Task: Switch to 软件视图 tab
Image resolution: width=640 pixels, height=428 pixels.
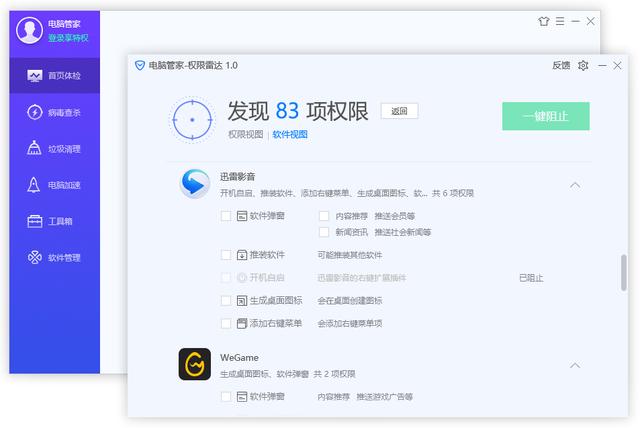Action: pos(290,134)
